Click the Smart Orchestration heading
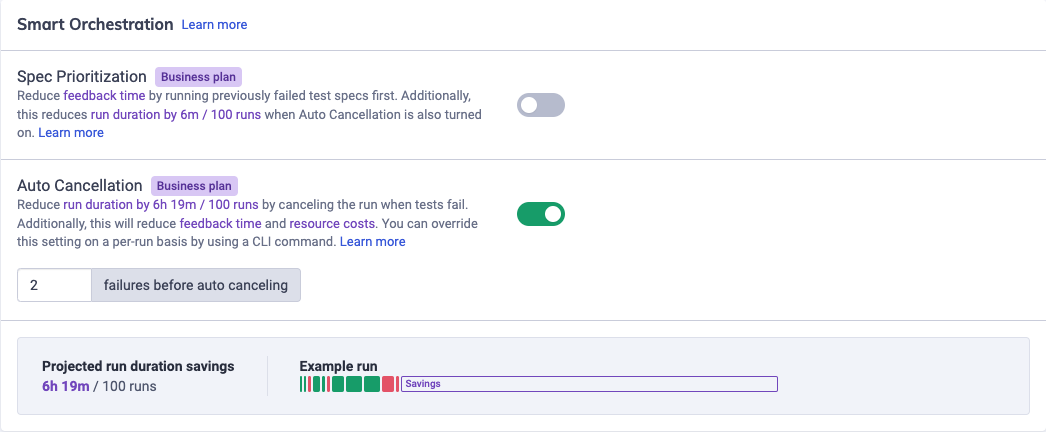This screenshot has height=432, width=1046. (x=95, y=24)
